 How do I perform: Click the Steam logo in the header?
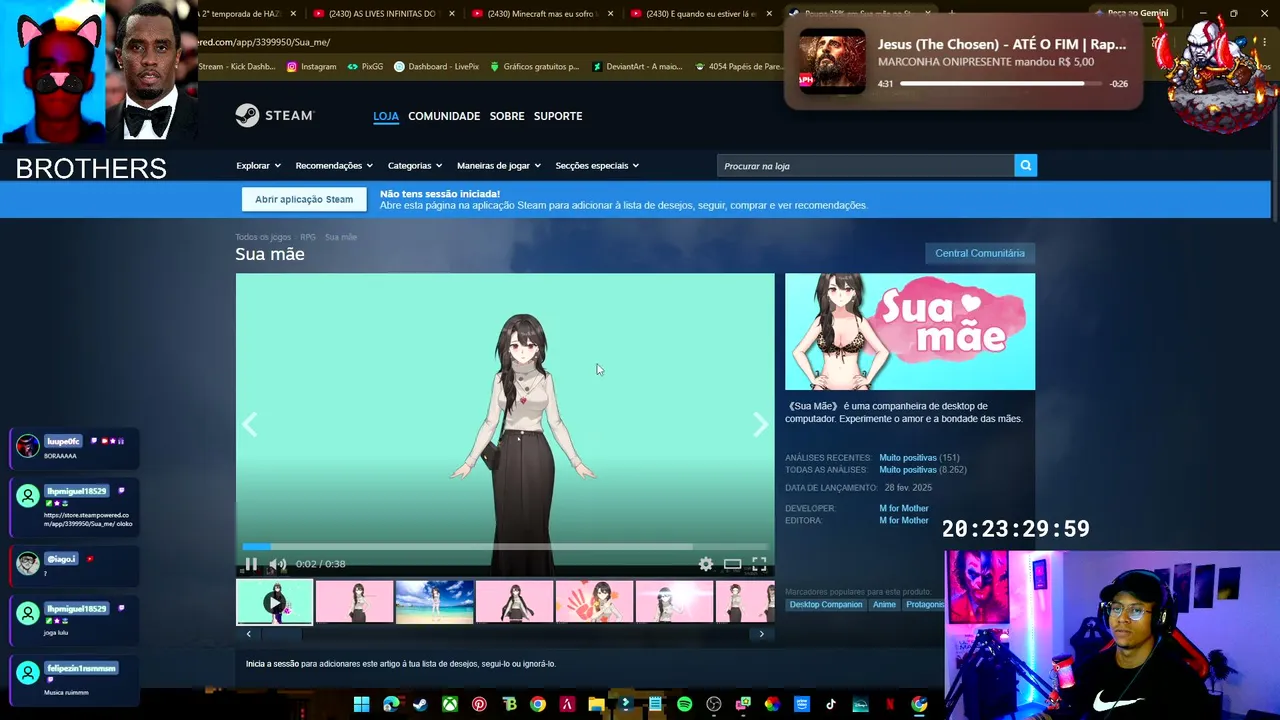coord(274,116)
